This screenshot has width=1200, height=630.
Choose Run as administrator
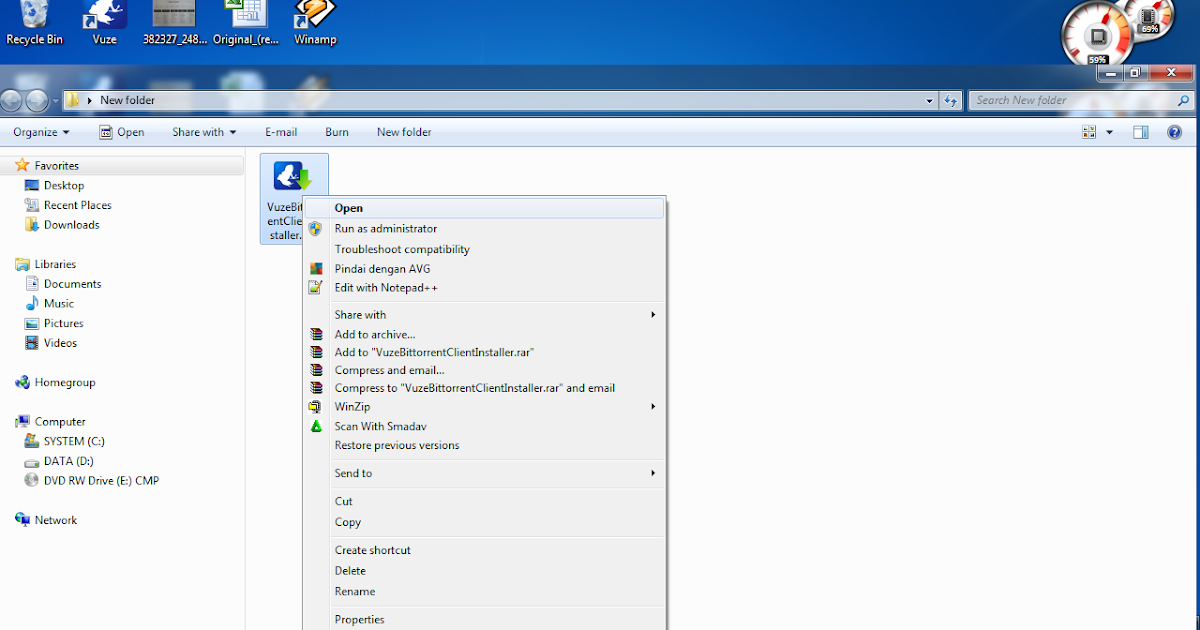tap(484, 229)
